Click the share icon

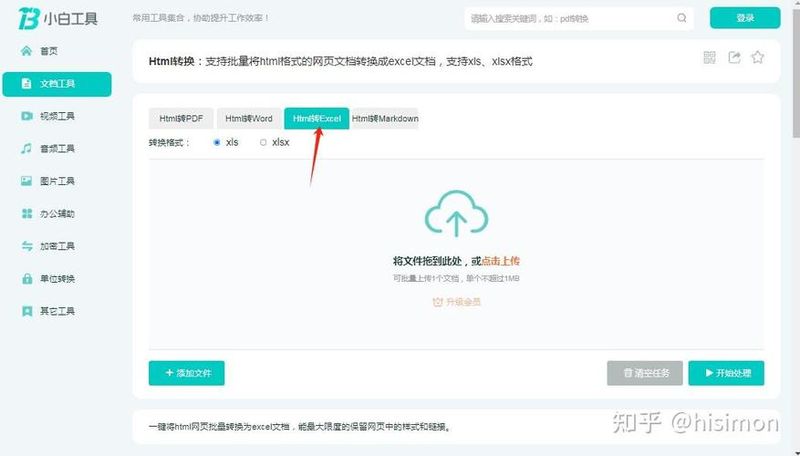pyautogui.click(x=734, y=57)
